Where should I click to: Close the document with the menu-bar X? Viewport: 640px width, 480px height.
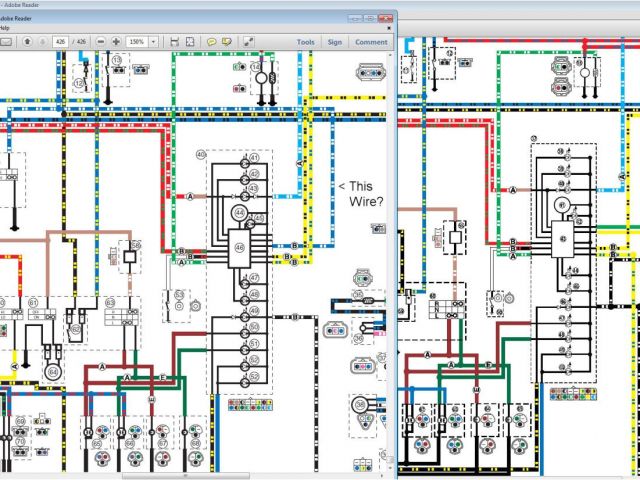coord(391,28)
